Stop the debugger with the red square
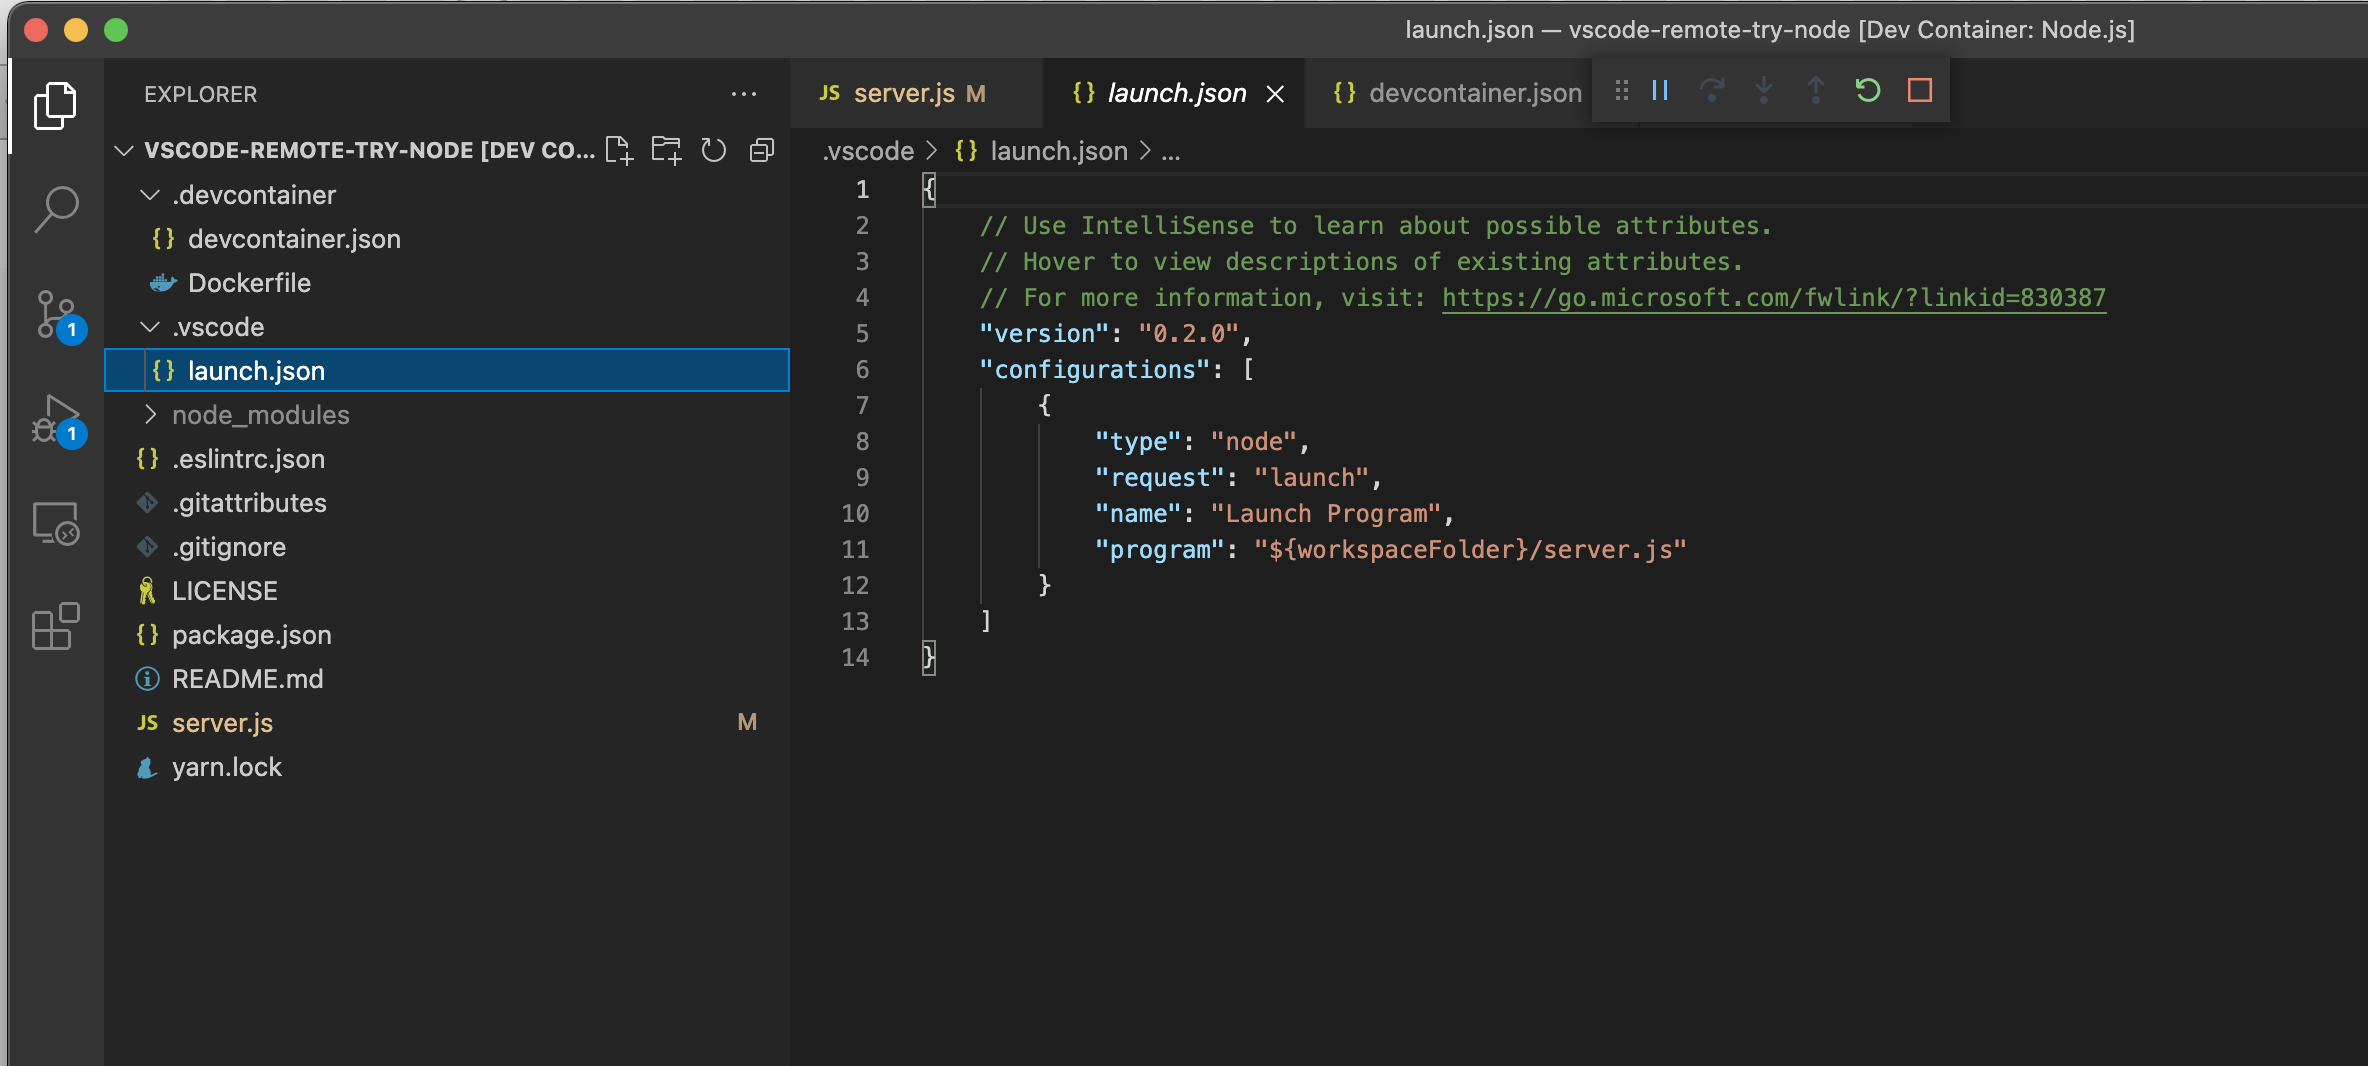 pos(1919,90)
